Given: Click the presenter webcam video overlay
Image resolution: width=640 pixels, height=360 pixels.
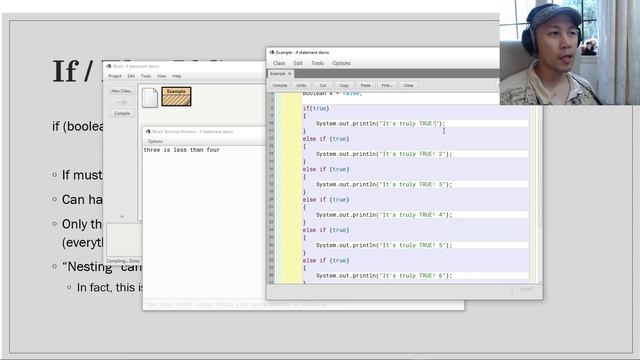Looking at the screenshot, I should click(x=570, y=52).
